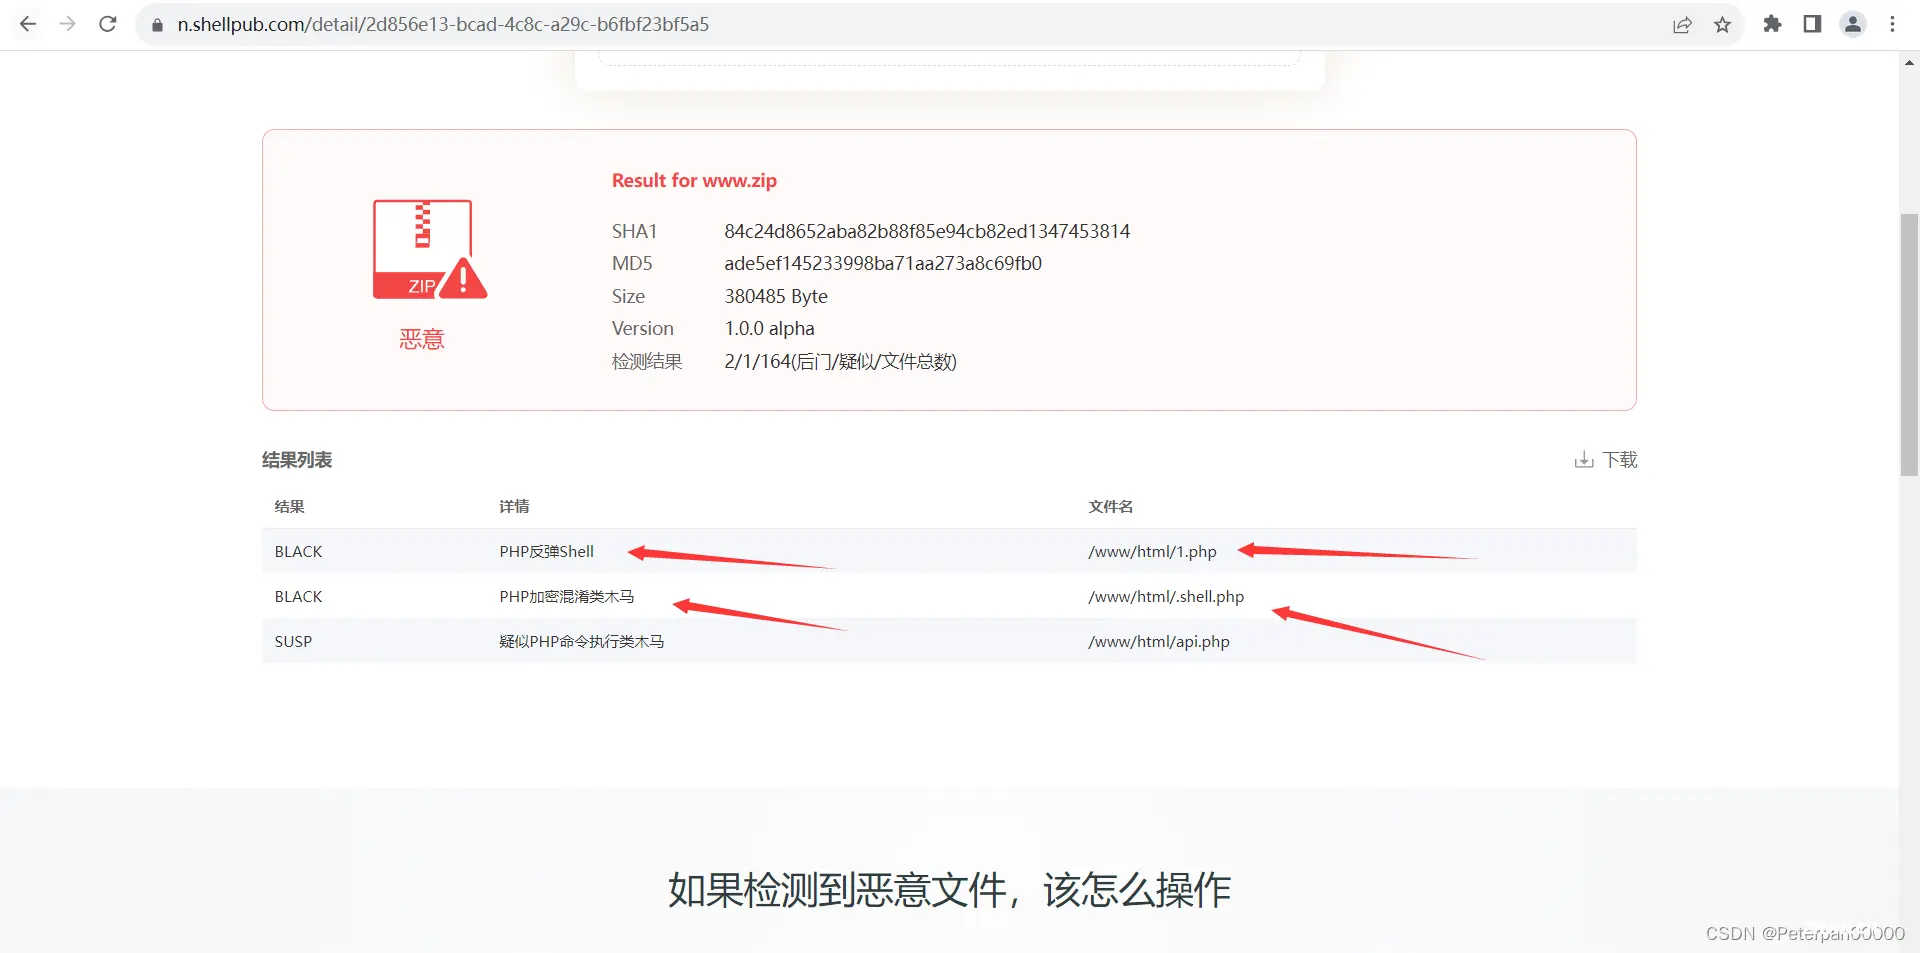Click the 1.0.0 alpha version text
The image size is (1920, 953).
point(769,328)
